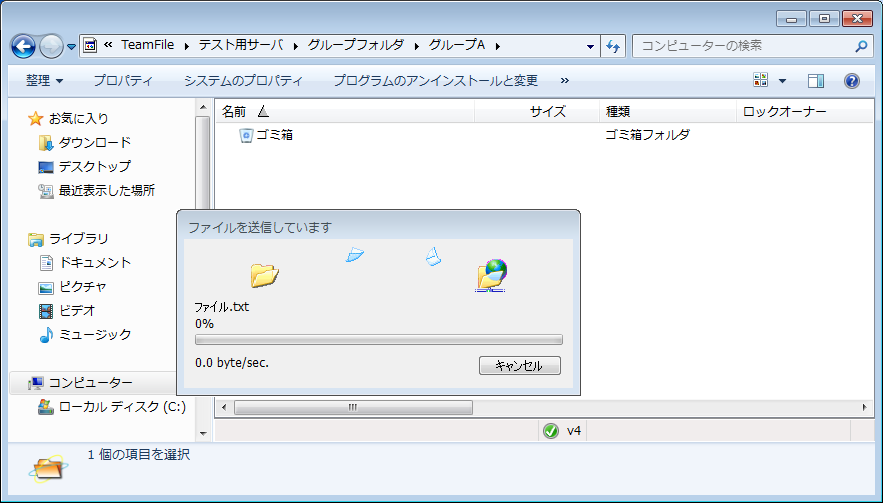Click the back navigation arrow button

(x=24, y=46)
